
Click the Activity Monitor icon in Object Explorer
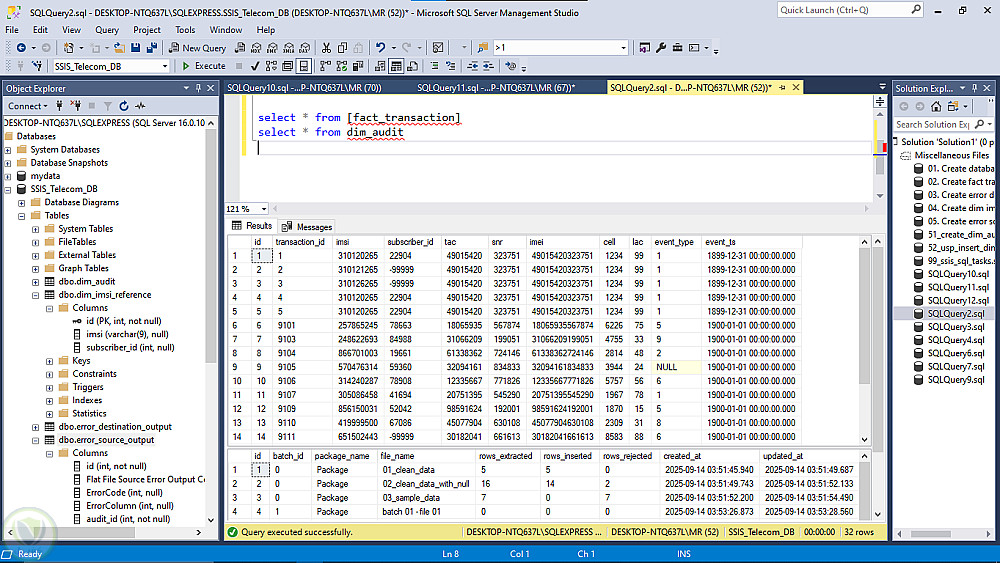click(x=140, y=106)
